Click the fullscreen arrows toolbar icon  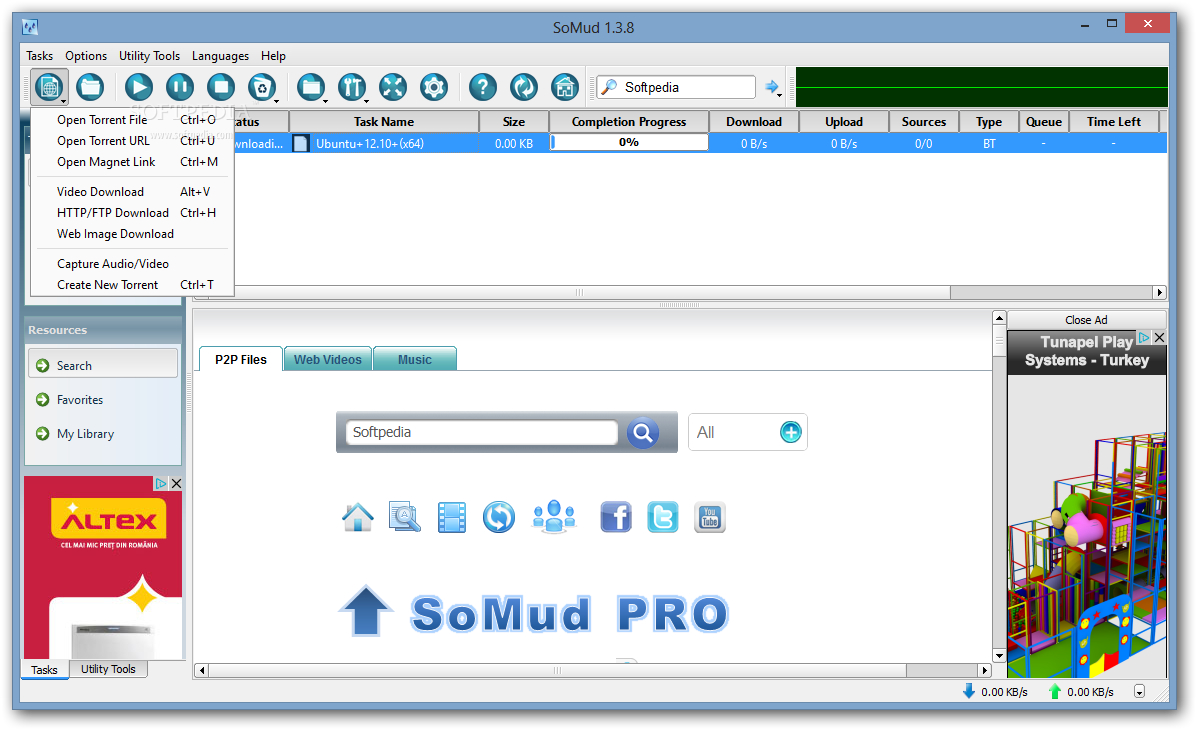pyautogui.click(x=393, y=87)
